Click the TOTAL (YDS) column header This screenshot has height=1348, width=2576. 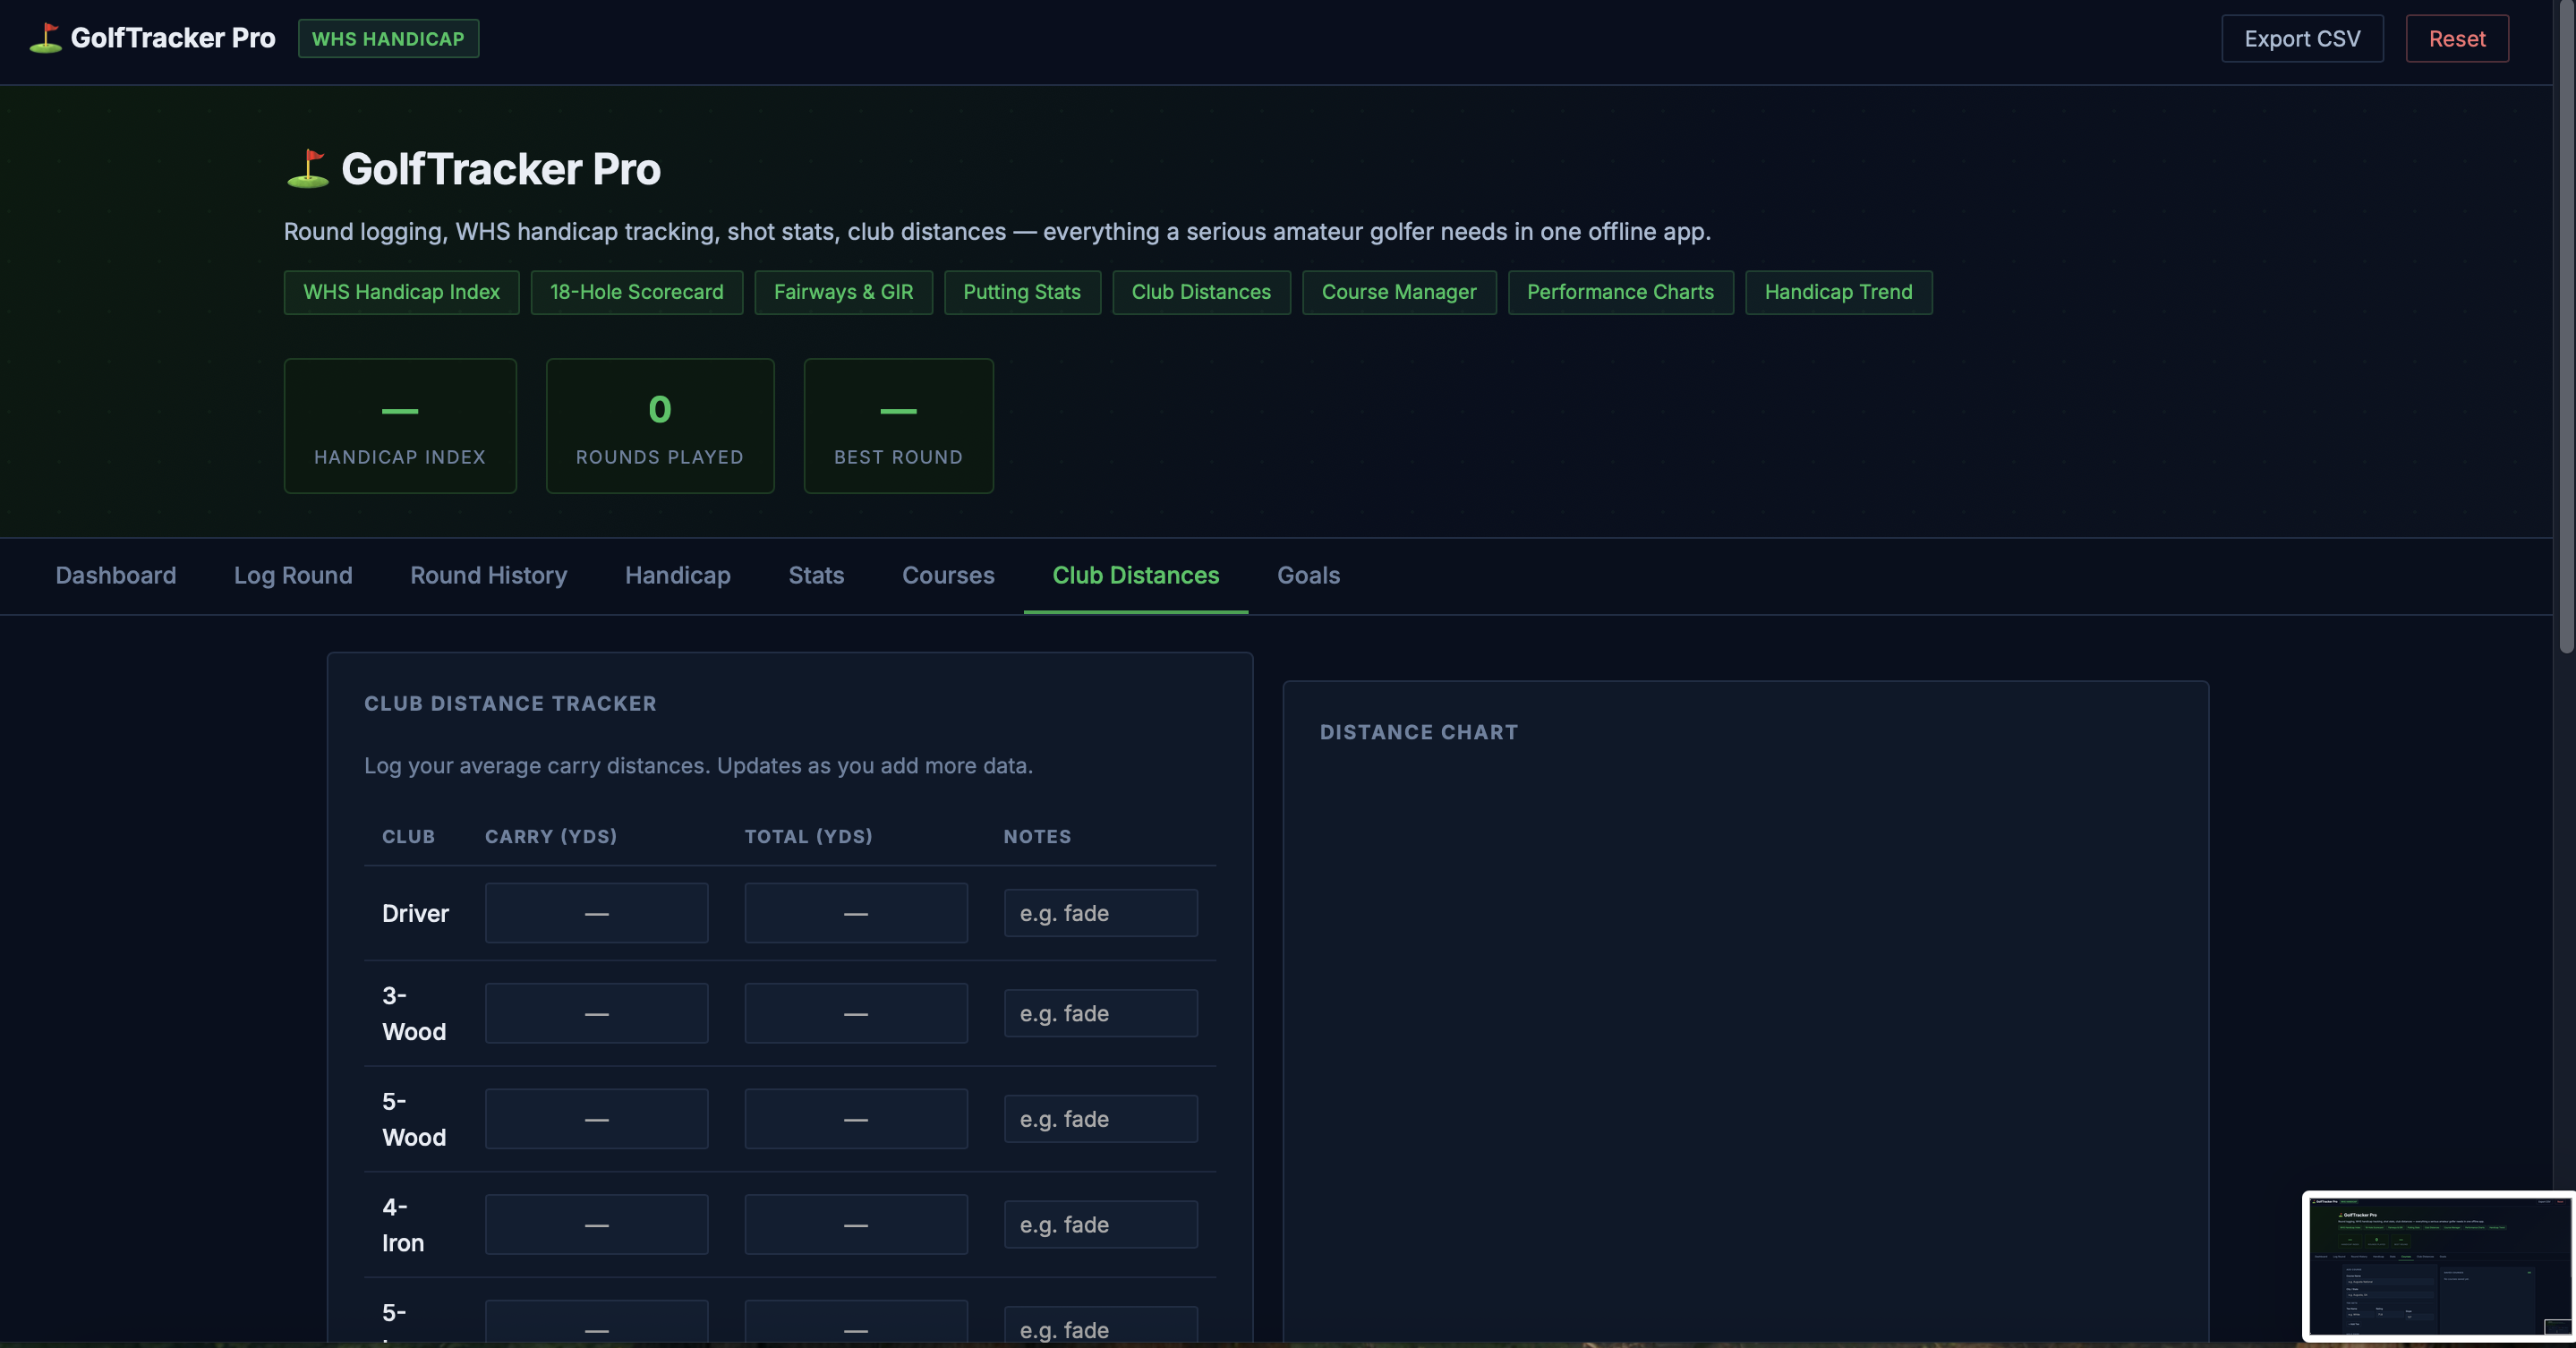coord(808,836)
